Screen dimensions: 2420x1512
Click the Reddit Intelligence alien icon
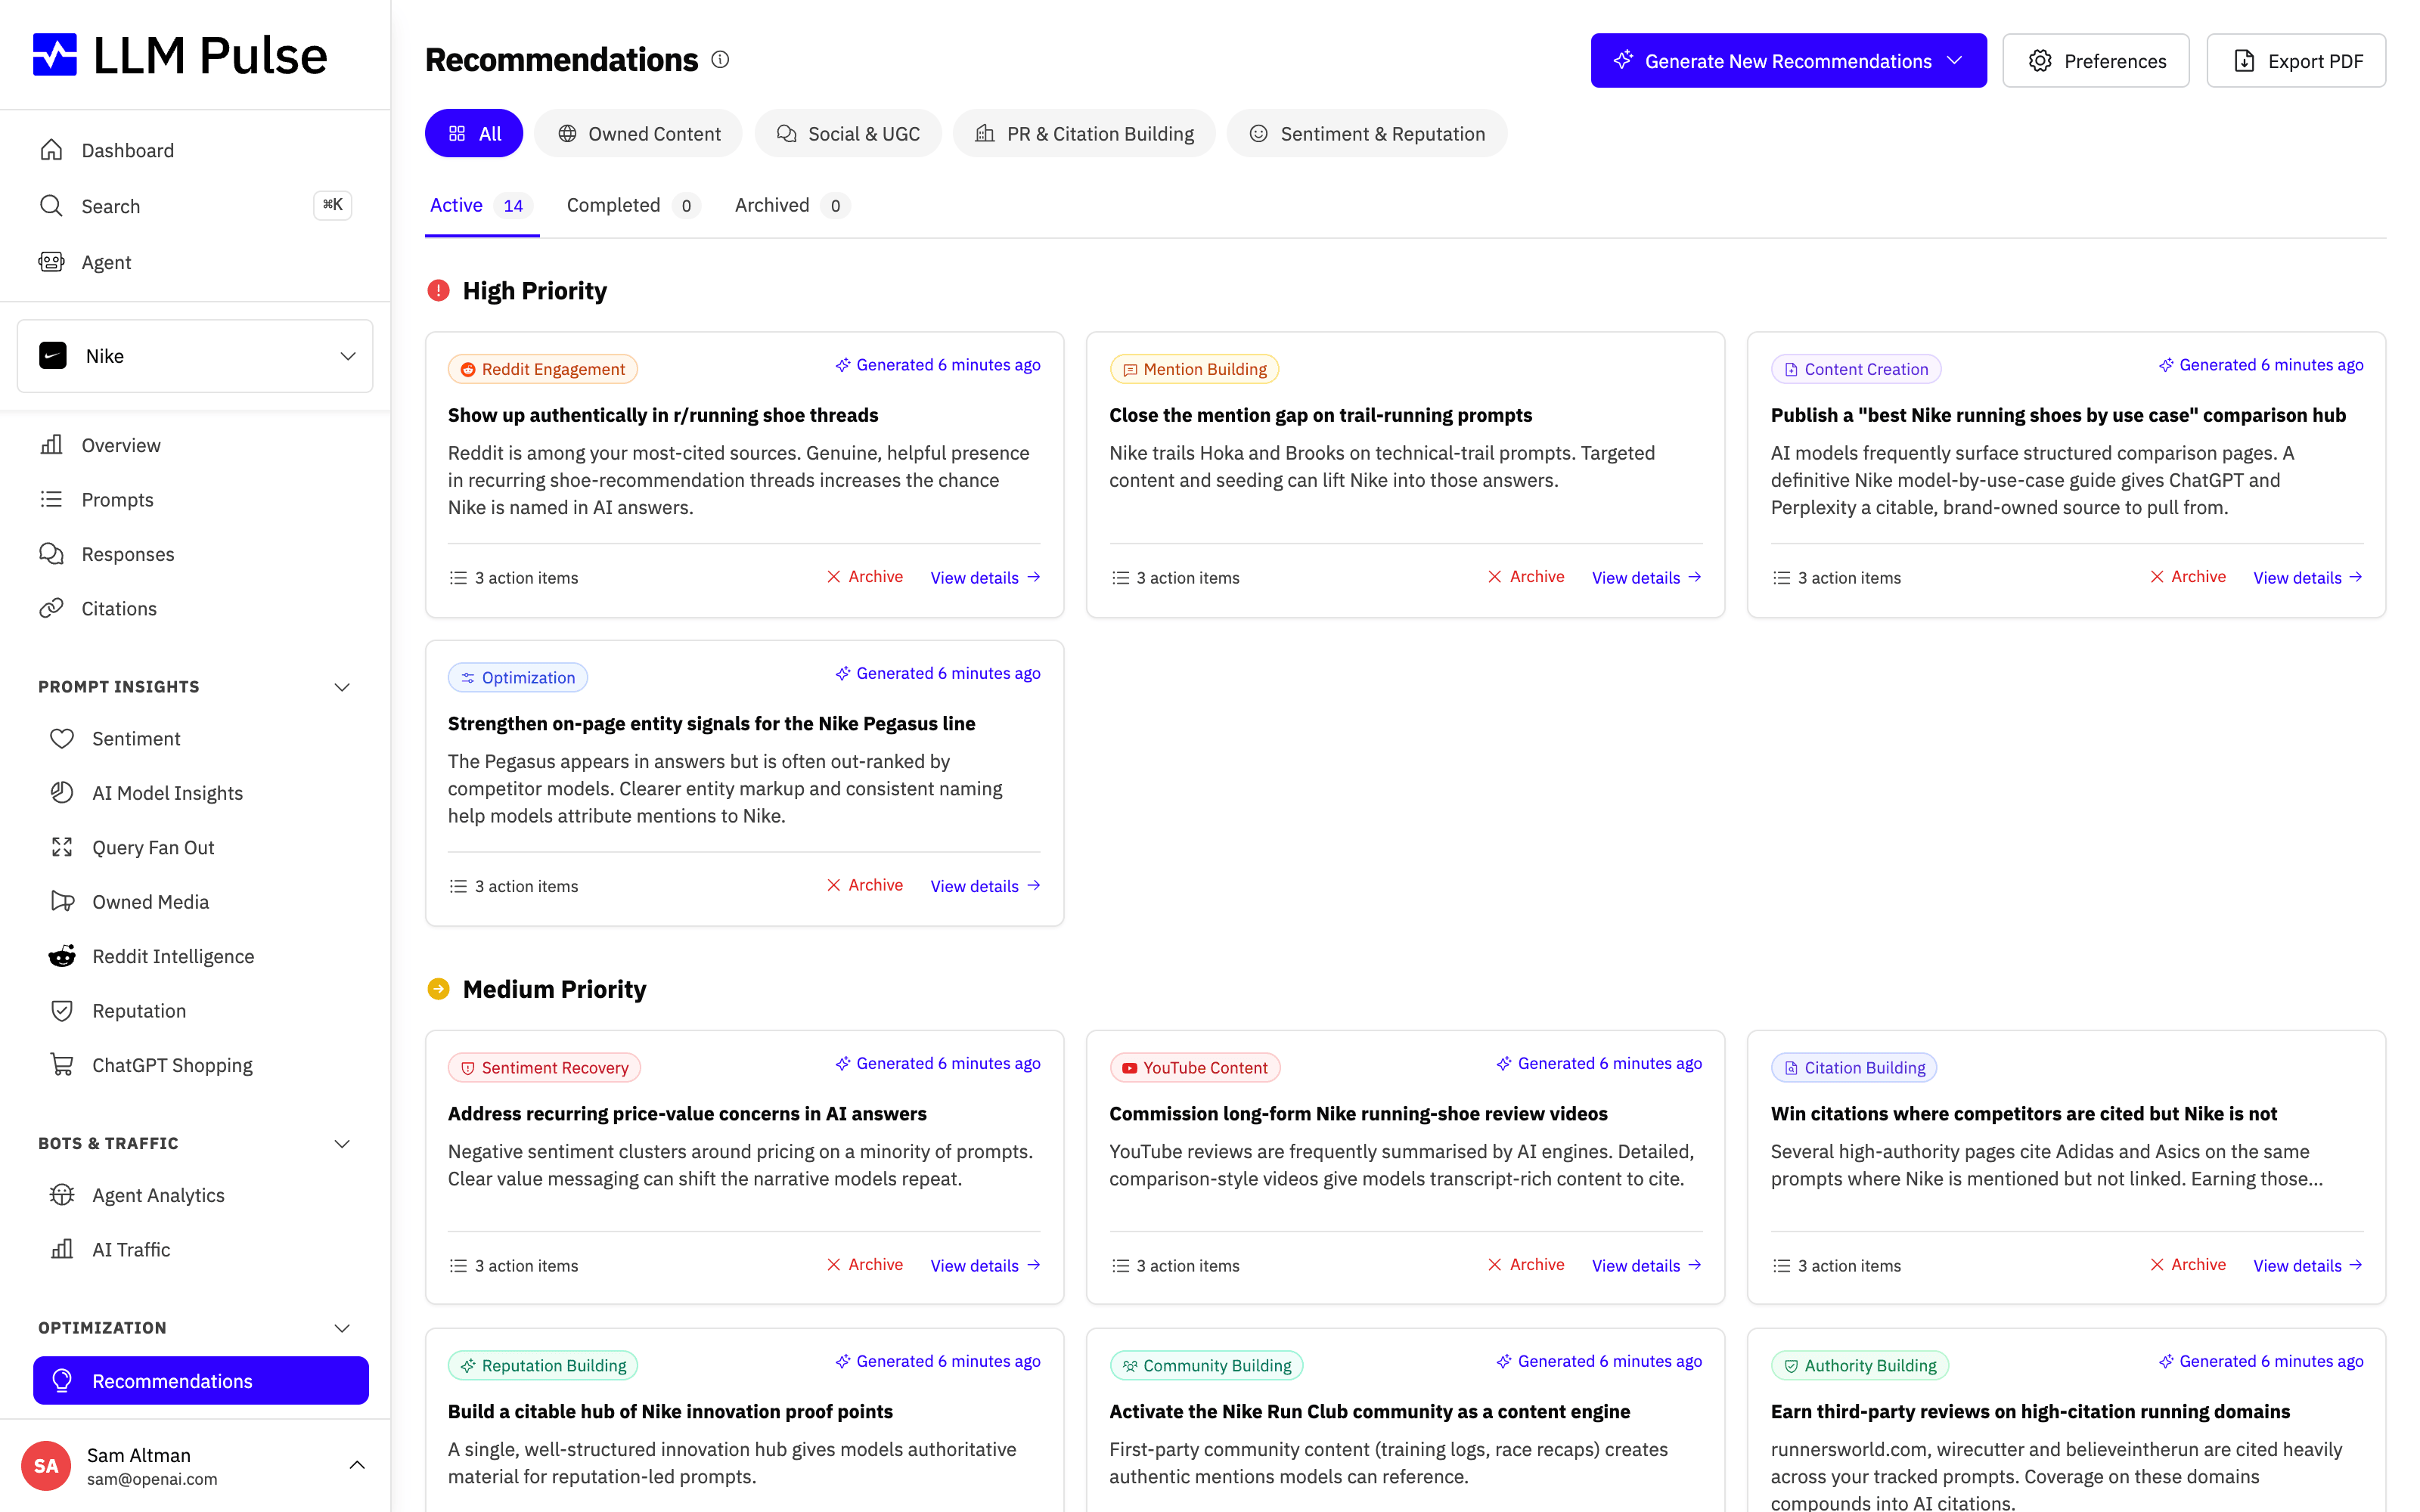coord(62,956)
